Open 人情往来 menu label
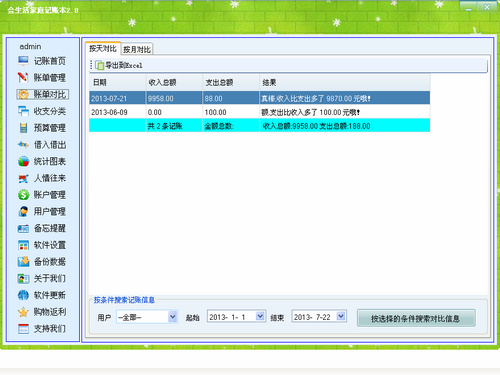 pyautogui.click(x=50, y=178)
